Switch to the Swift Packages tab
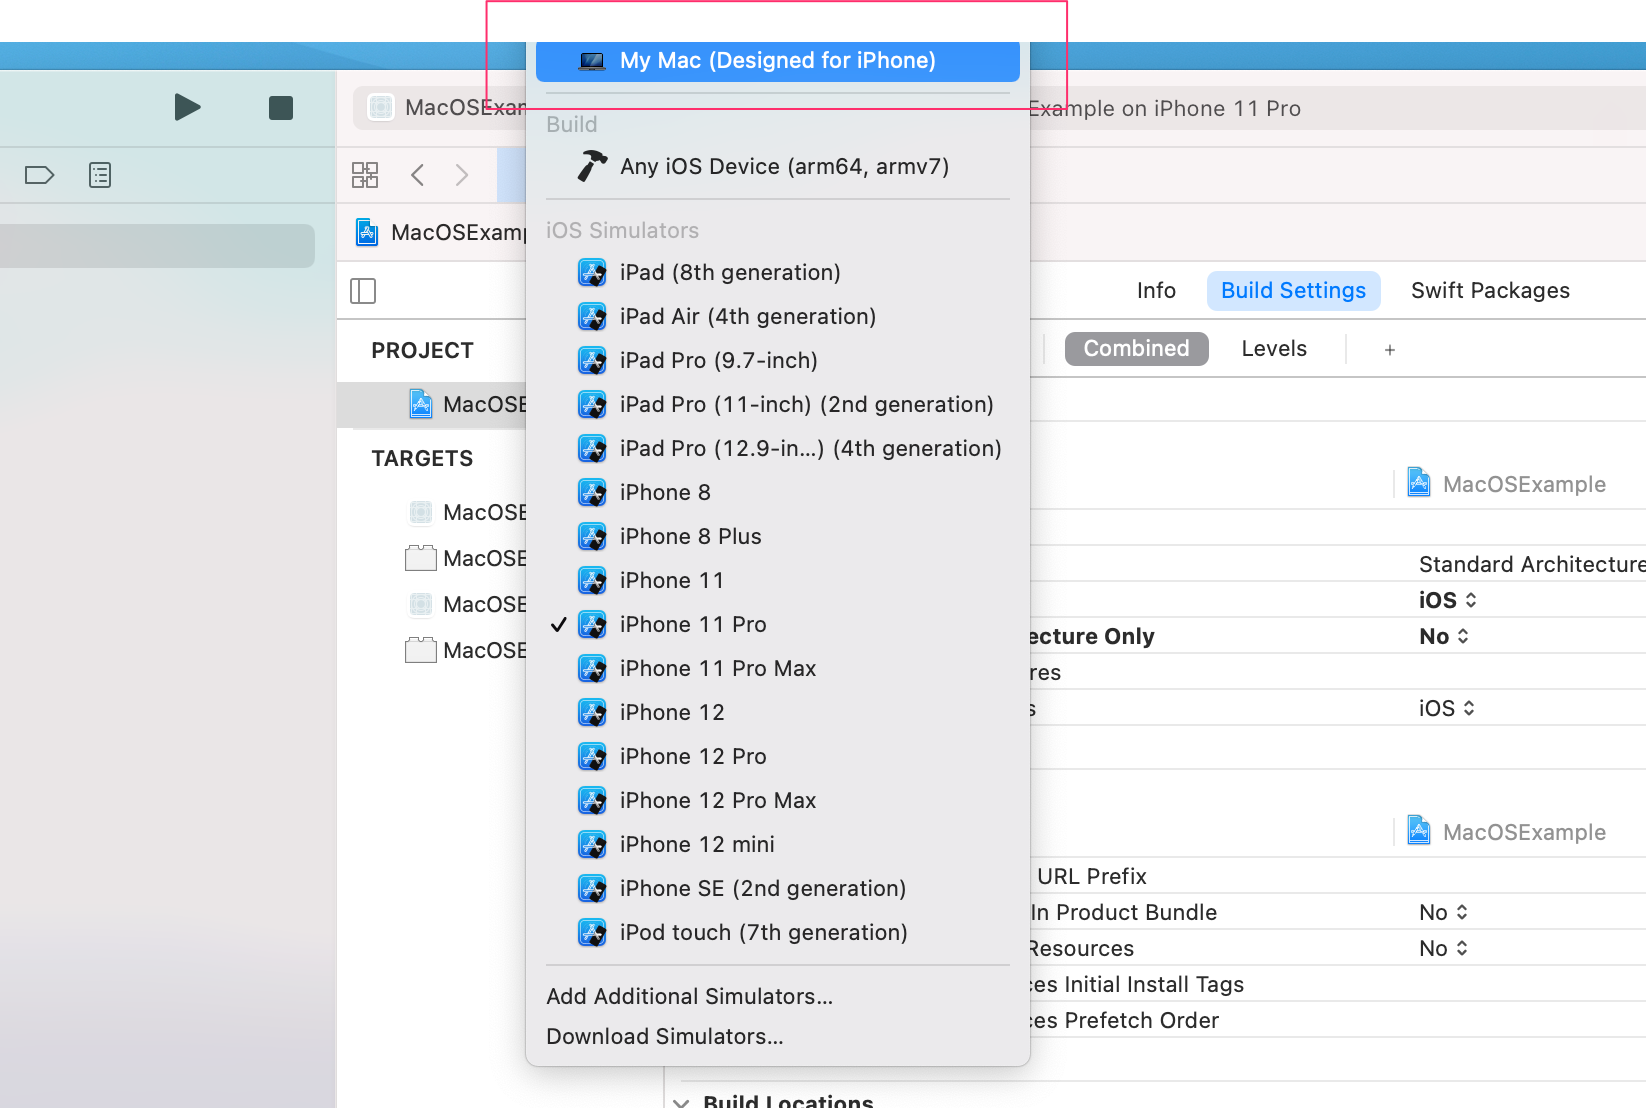This screenshot has width=1646, height=1108. pos(1490,290)
